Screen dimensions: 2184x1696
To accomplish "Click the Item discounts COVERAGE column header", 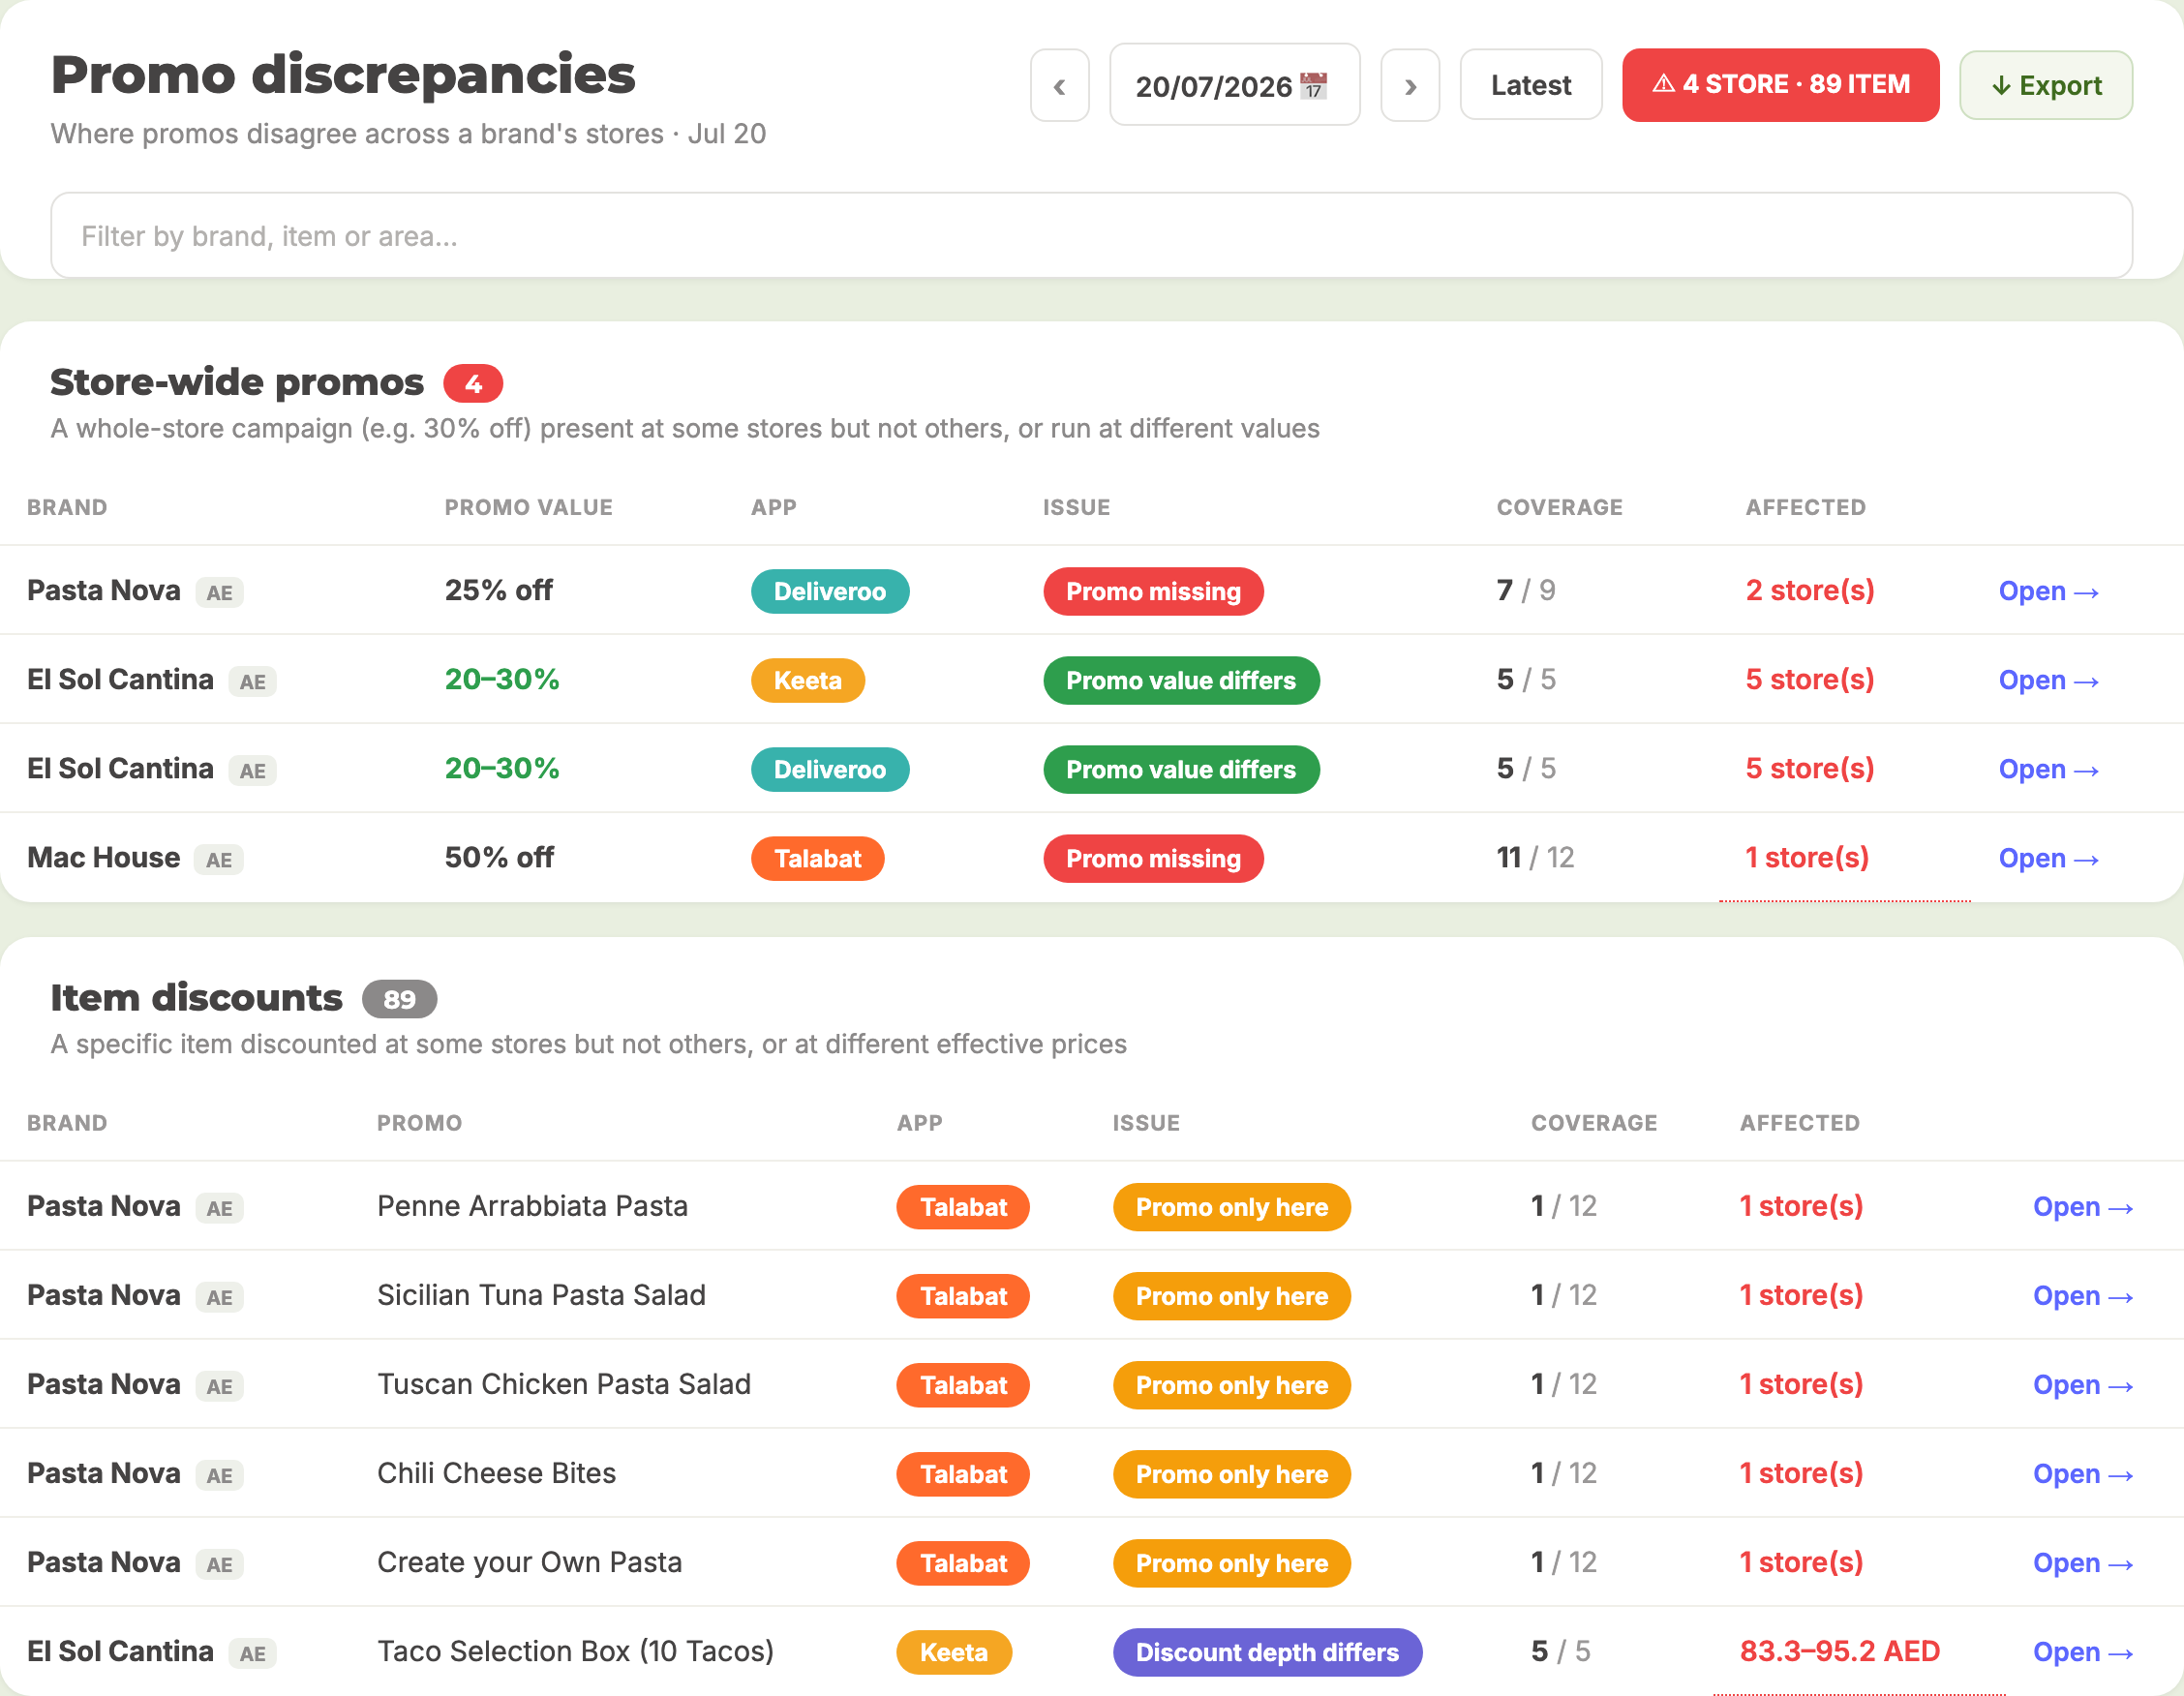I will pyautogui.click(x=1594, y=1123).
